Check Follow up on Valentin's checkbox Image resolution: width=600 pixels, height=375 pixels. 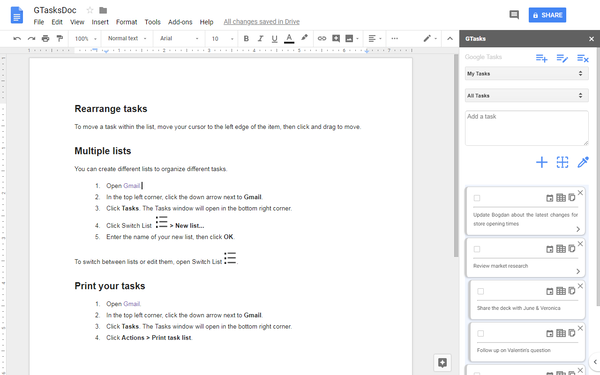pyautogui.click(x=481, y=333)
